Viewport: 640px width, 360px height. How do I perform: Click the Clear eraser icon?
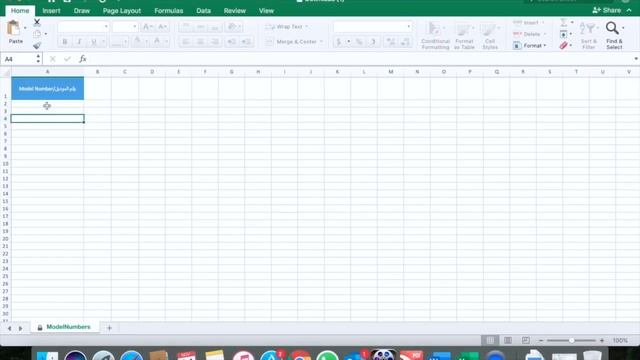click(564, 46)
